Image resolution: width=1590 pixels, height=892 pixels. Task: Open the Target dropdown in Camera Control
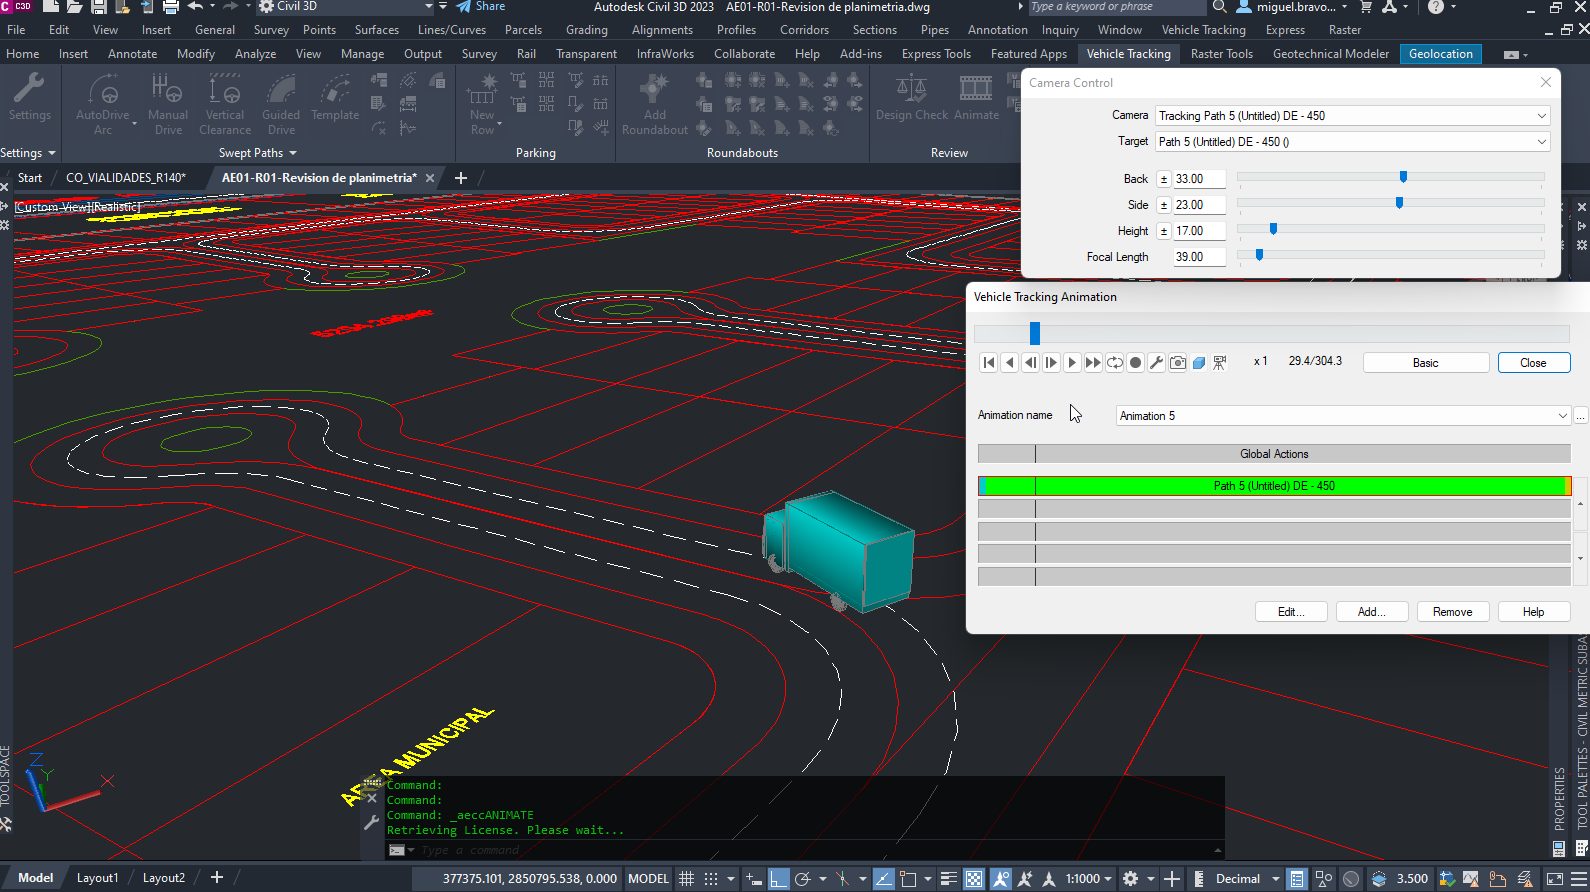pyautogui.click(x=1541, y=142)
